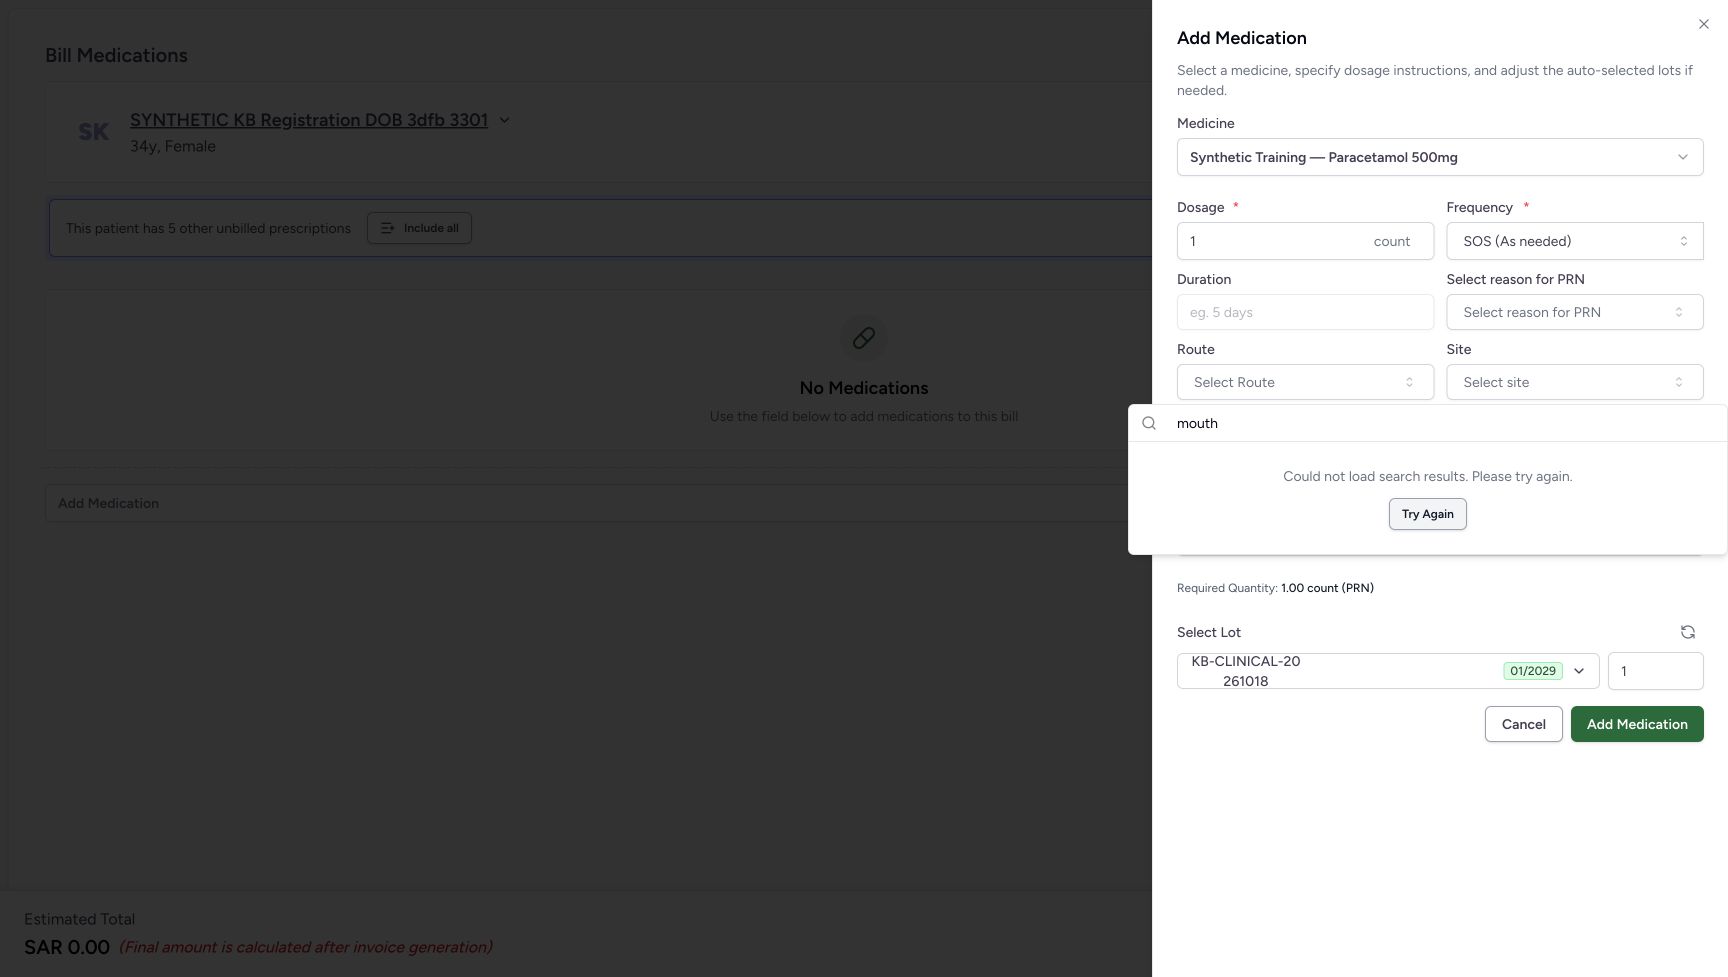Click the 'Could not load search results' message
Image resolution: width=1728 pixels, height=977 pixels.
[x=1427, y=476]
